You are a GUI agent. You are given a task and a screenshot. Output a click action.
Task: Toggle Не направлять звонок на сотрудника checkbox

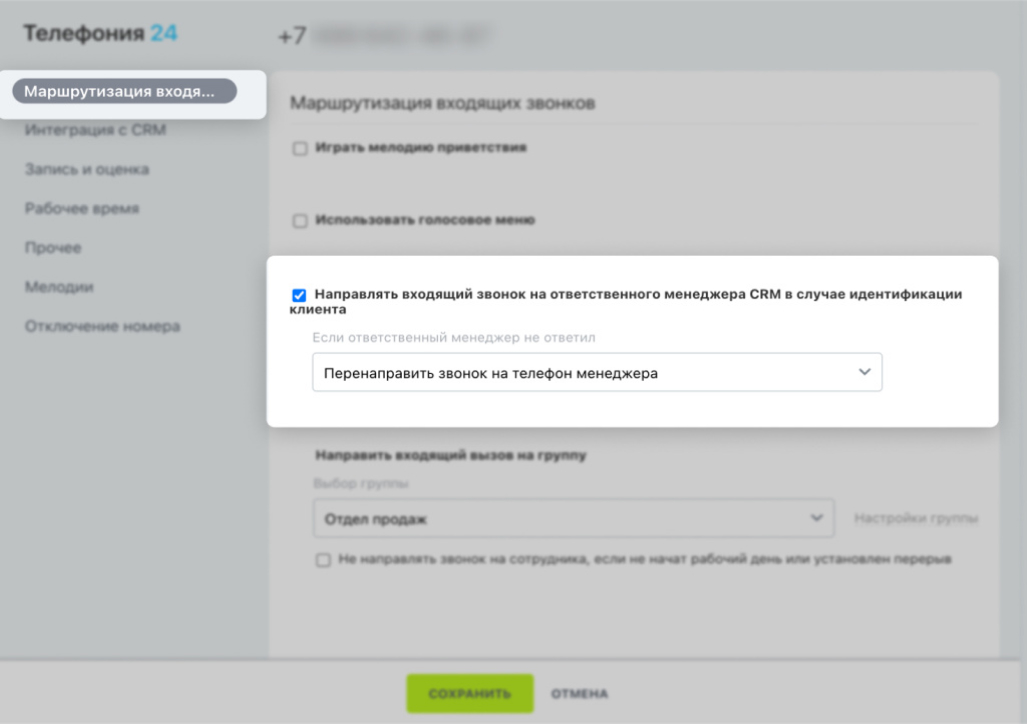pyautogui.click(x=323, y=560)
